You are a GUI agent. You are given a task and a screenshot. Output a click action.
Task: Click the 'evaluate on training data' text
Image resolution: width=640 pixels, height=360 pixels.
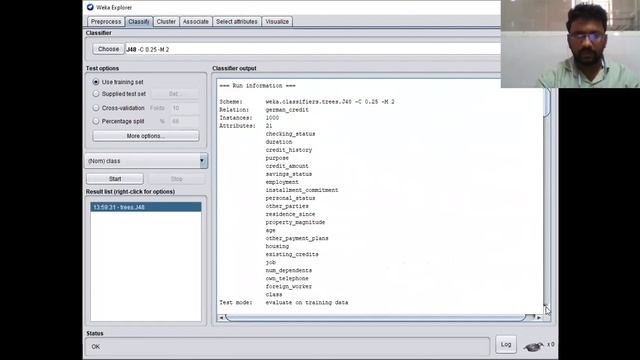pyautogui.click(x=307, y=302)
